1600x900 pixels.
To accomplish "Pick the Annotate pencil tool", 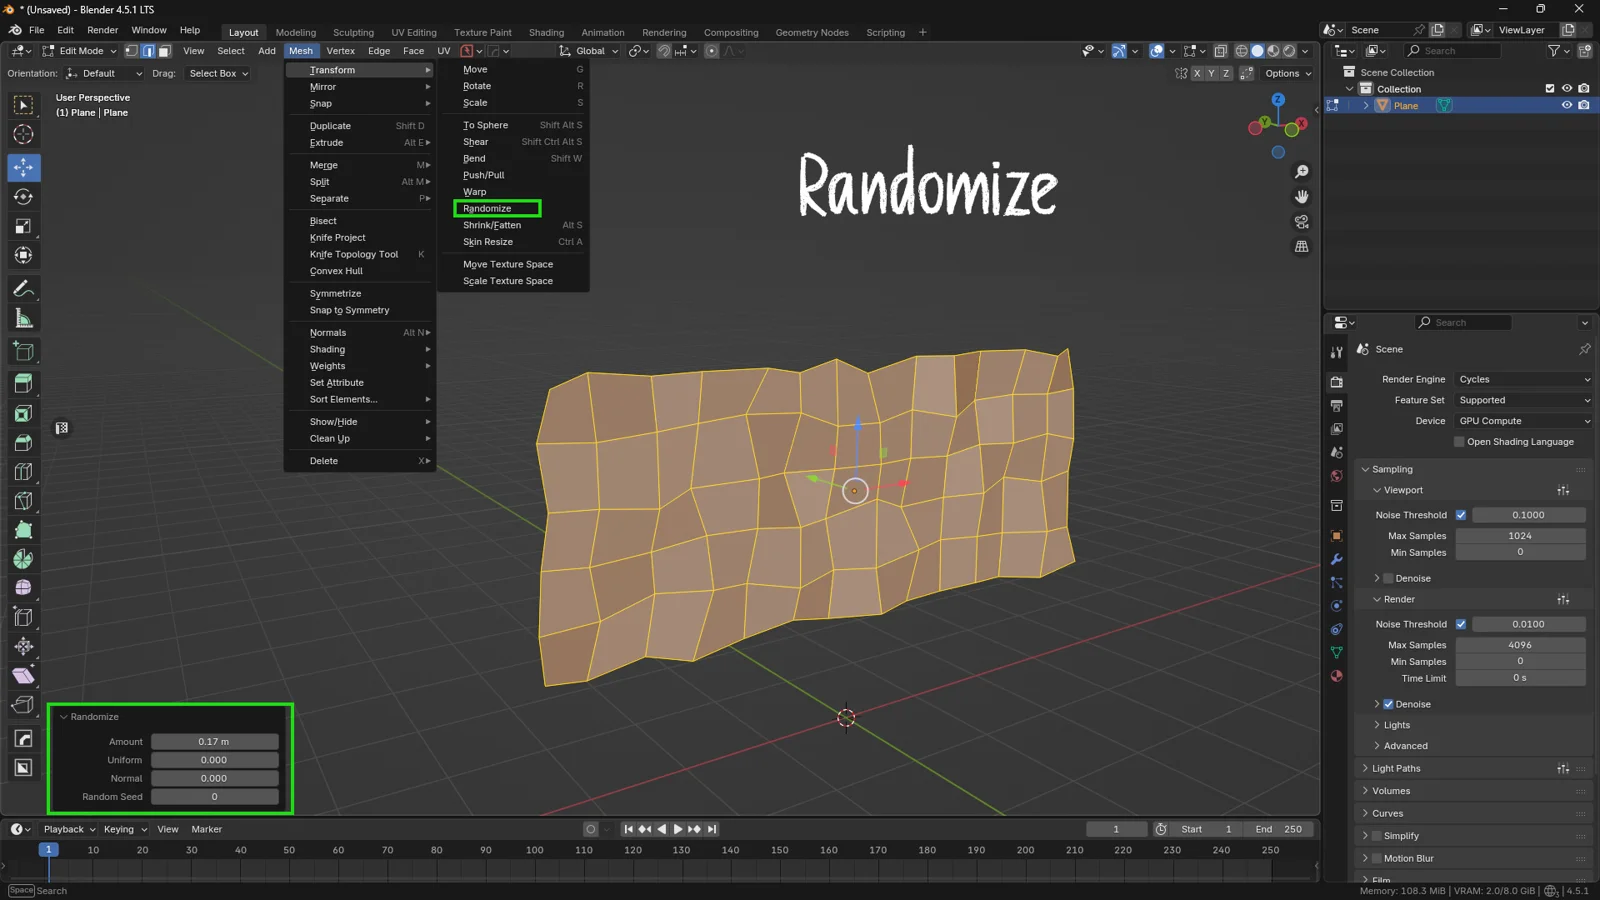I will point(23,289).
